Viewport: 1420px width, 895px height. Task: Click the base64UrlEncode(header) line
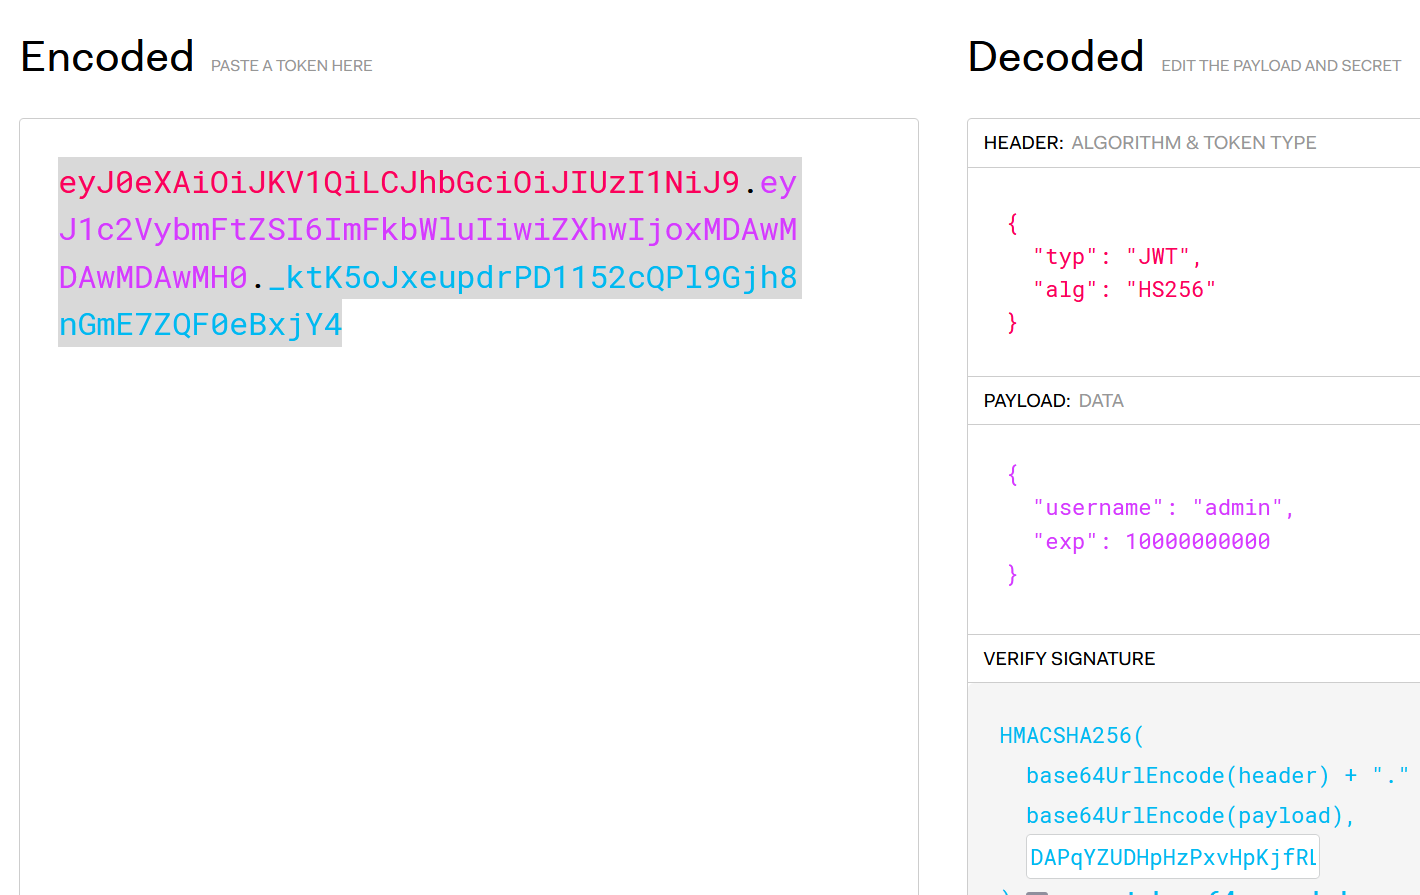click(1217, 776)
